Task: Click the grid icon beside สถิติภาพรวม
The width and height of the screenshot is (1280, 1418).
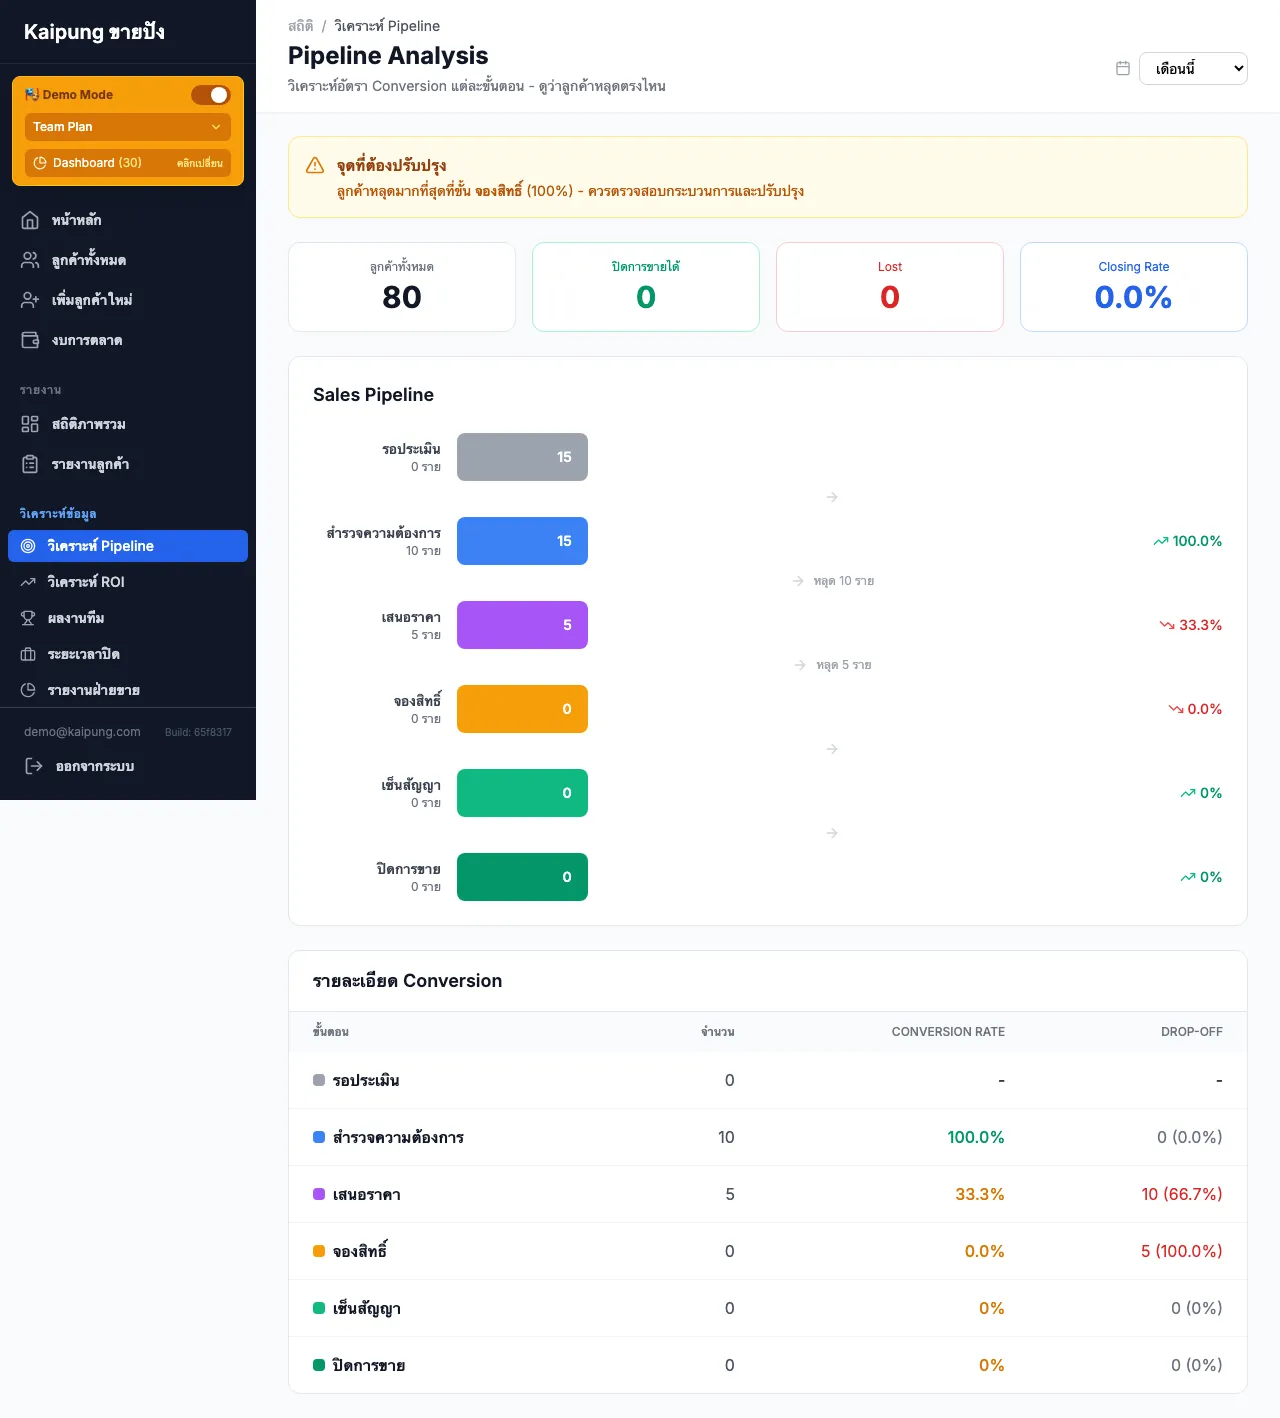Action: click(29, 424)
